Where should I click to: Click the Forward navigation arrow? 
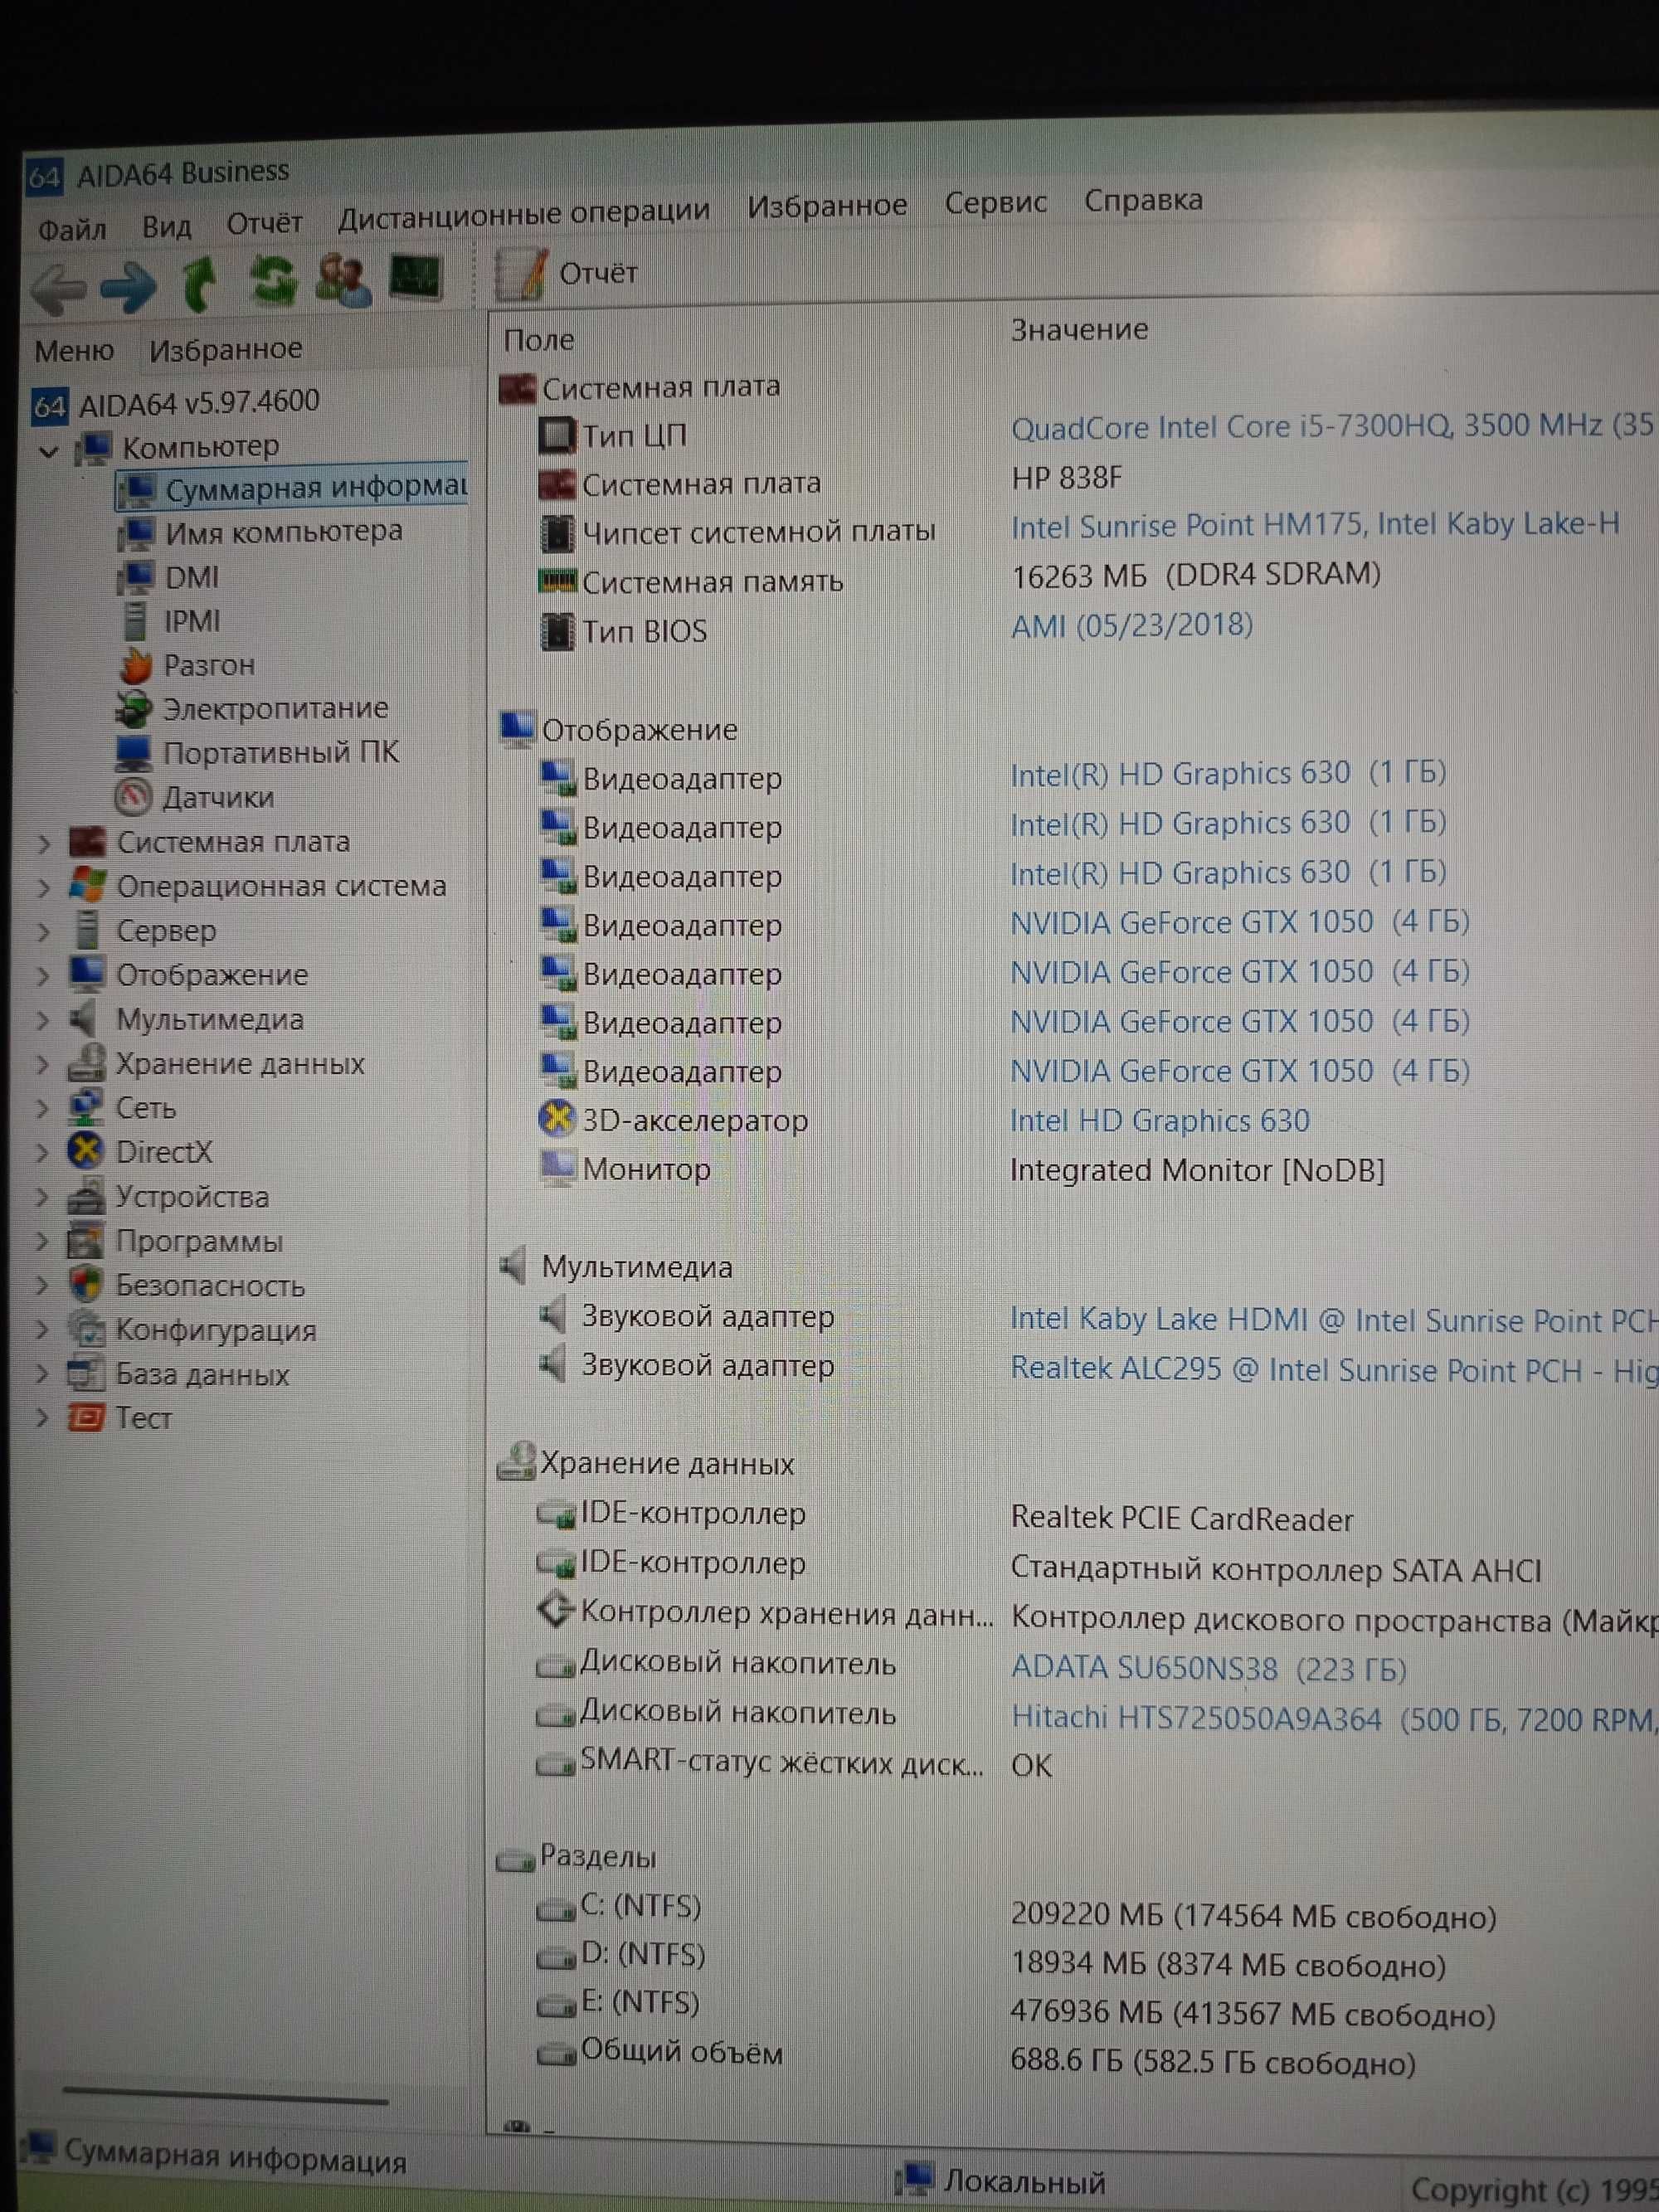point(128,286)
